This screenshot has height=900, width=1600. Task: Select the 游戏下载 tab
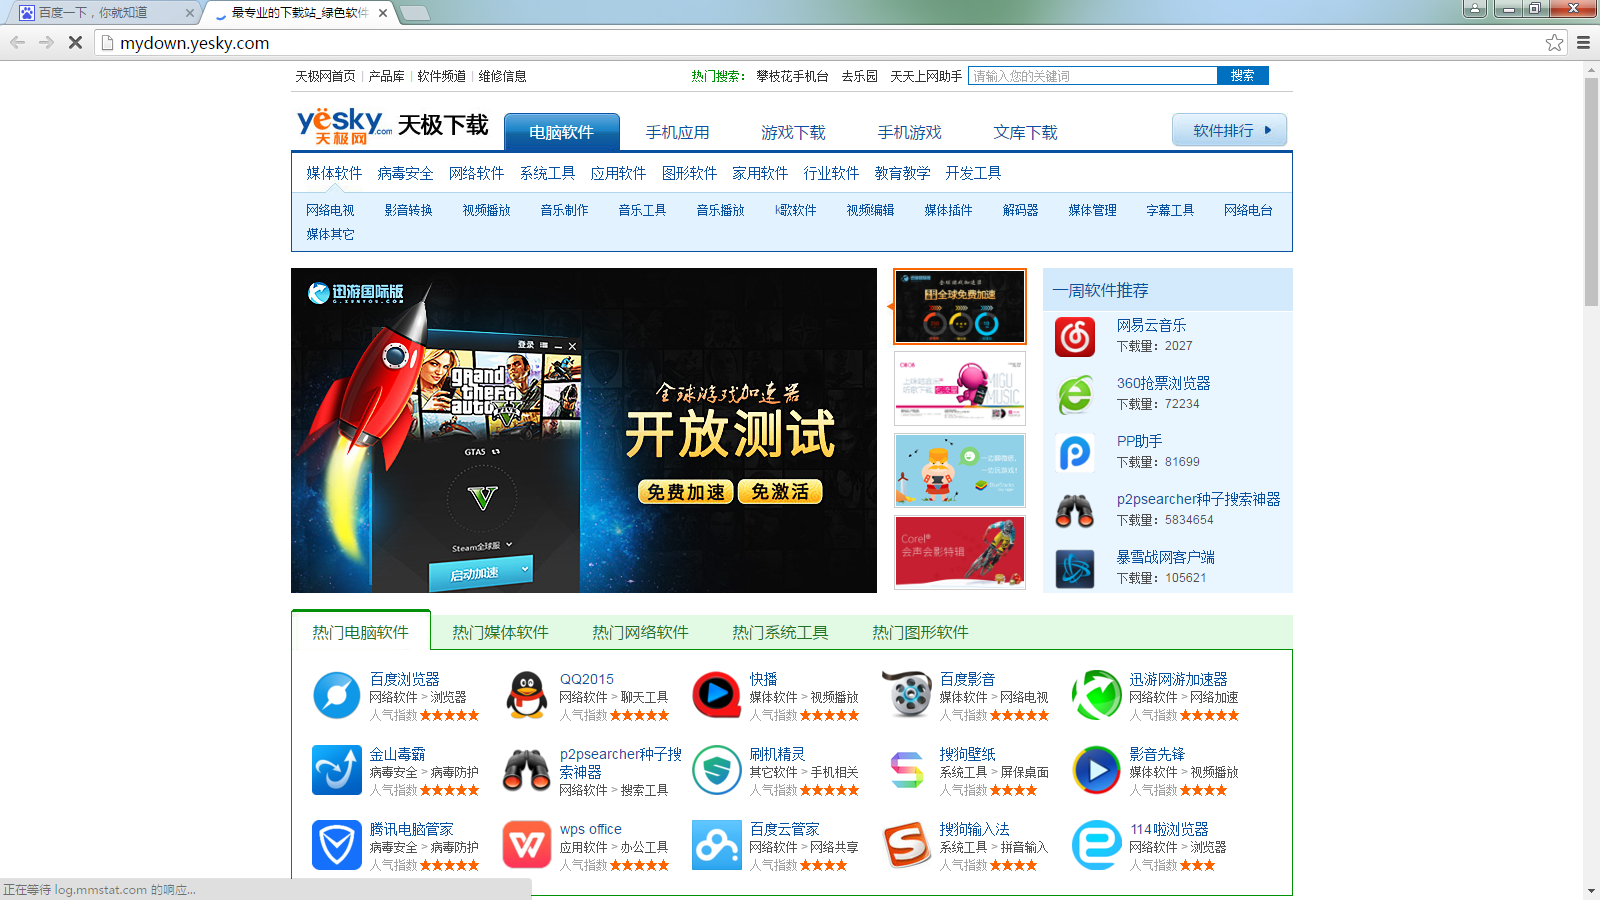[793, 132]
